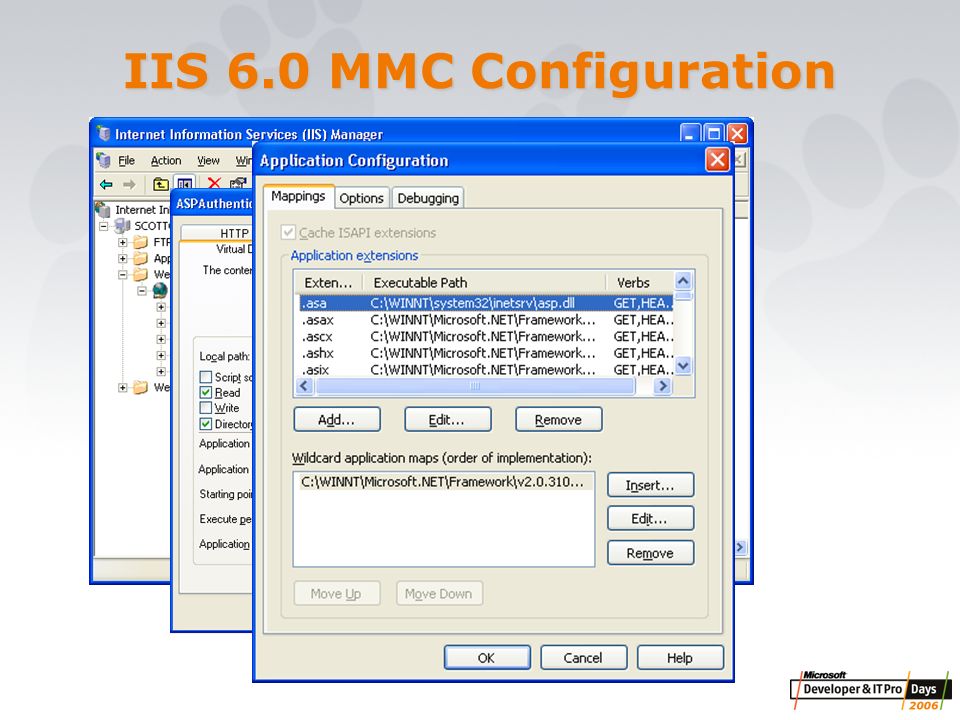The width and height of the screenshot is (960, 720).
Task: Select the folder icon beside the expanded We node
Action: click(x=141, y=274)
